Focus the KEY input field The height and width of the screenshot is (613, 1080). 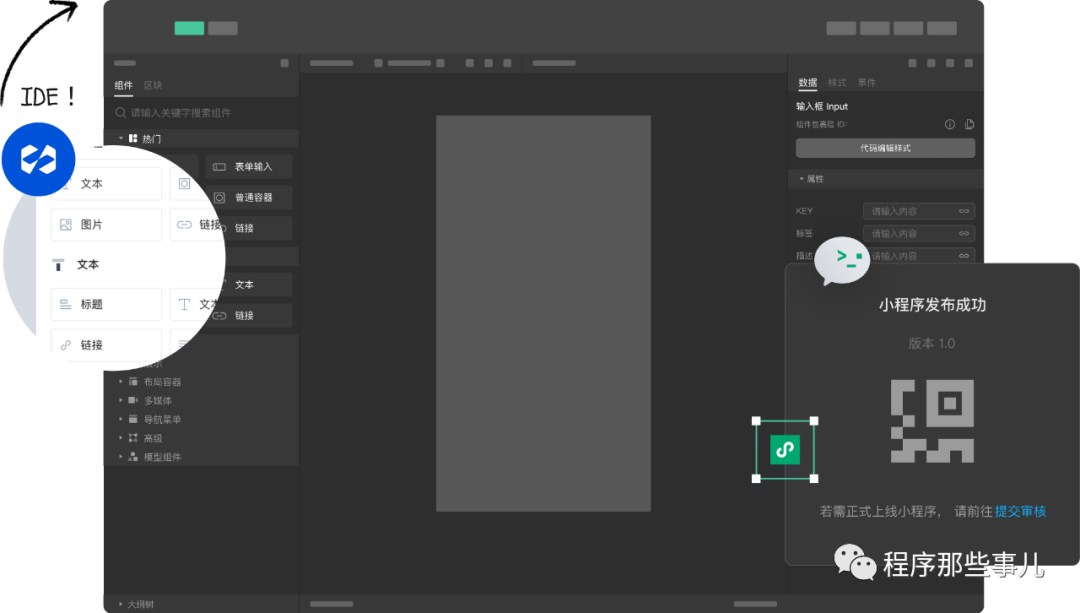pyautogui.click(x=918, y=211)
